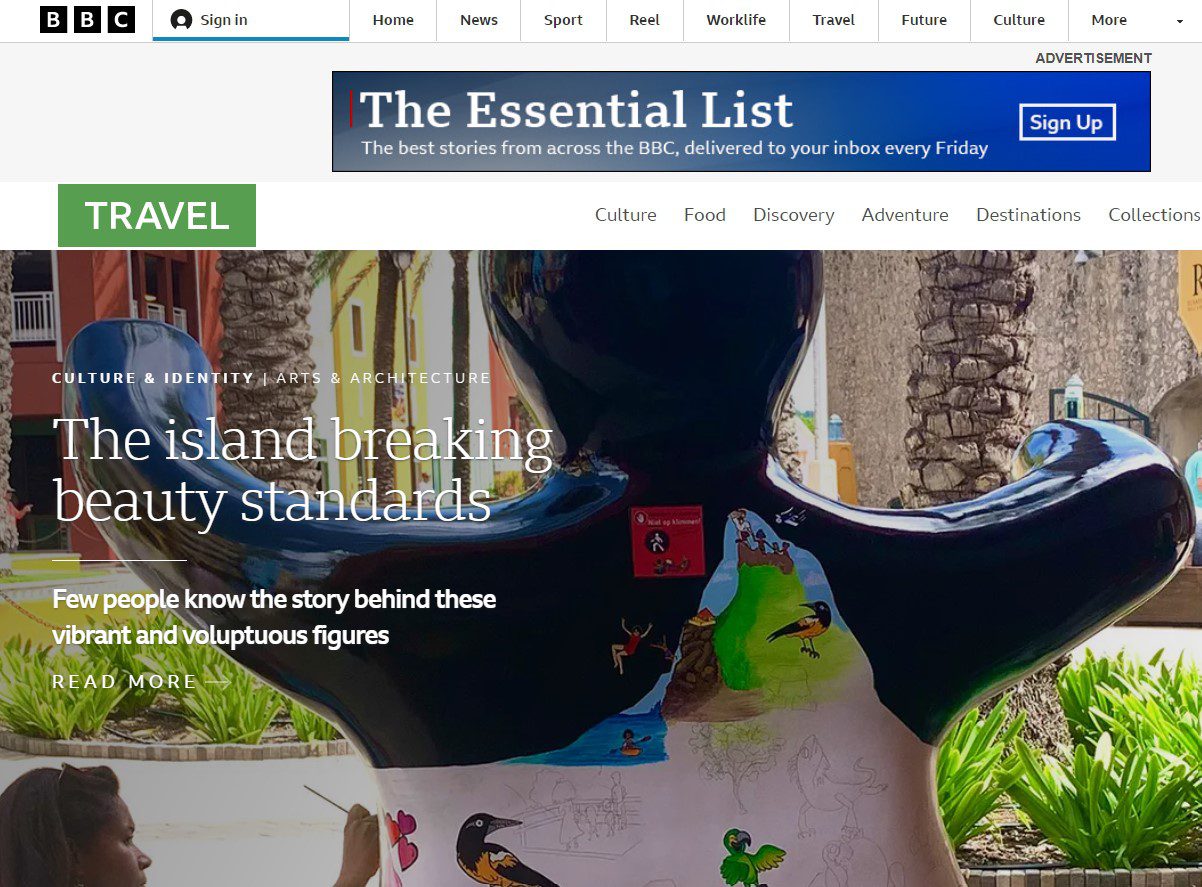Open the Destinations category
The height and width of the screenshot is (887, 1202).
(x=1028, y=215)
